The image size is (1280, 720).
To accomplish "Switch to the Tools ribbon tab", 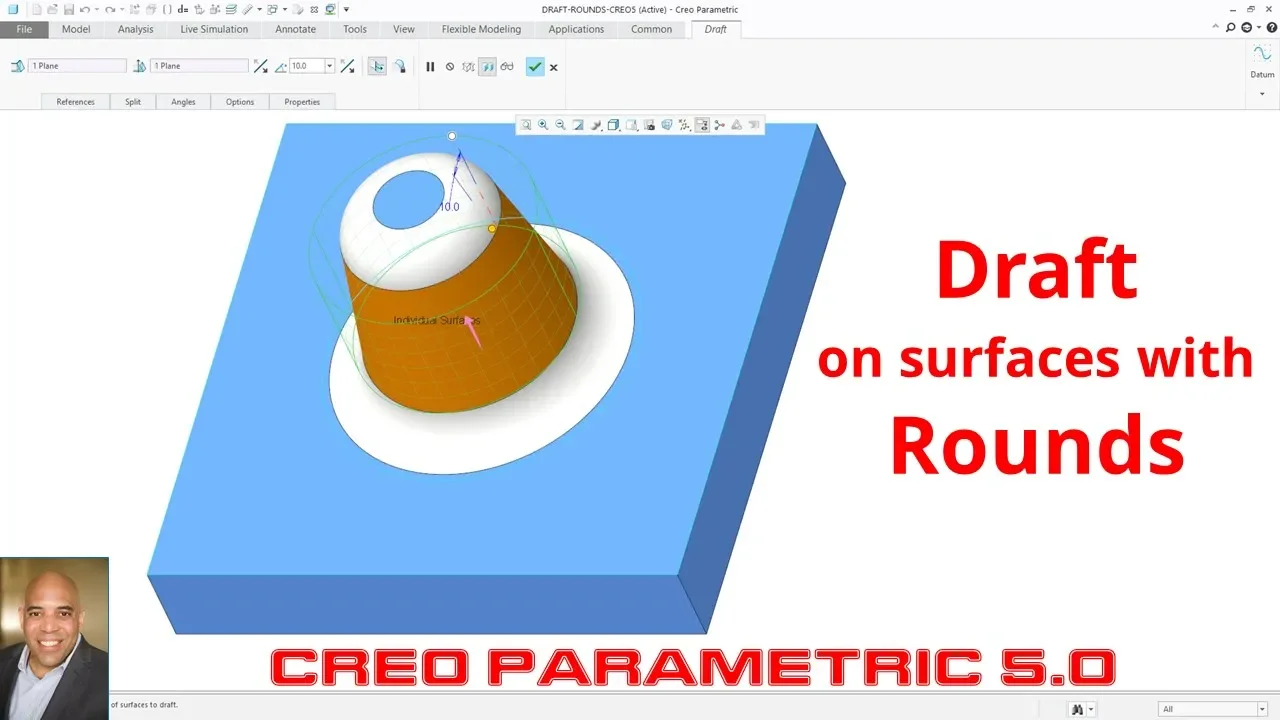I will pyautogui.click(x=355, y=29).
